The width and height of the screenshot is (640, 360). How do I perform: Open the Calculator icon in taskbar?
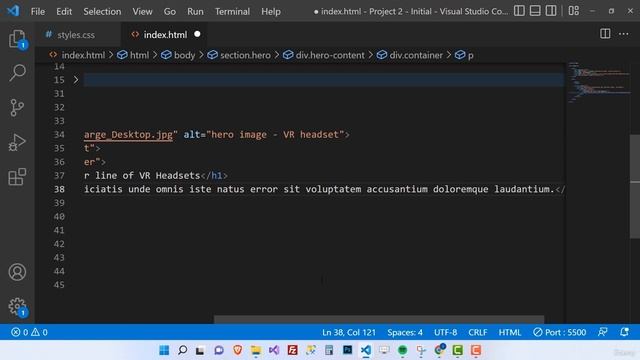[329, 350]
